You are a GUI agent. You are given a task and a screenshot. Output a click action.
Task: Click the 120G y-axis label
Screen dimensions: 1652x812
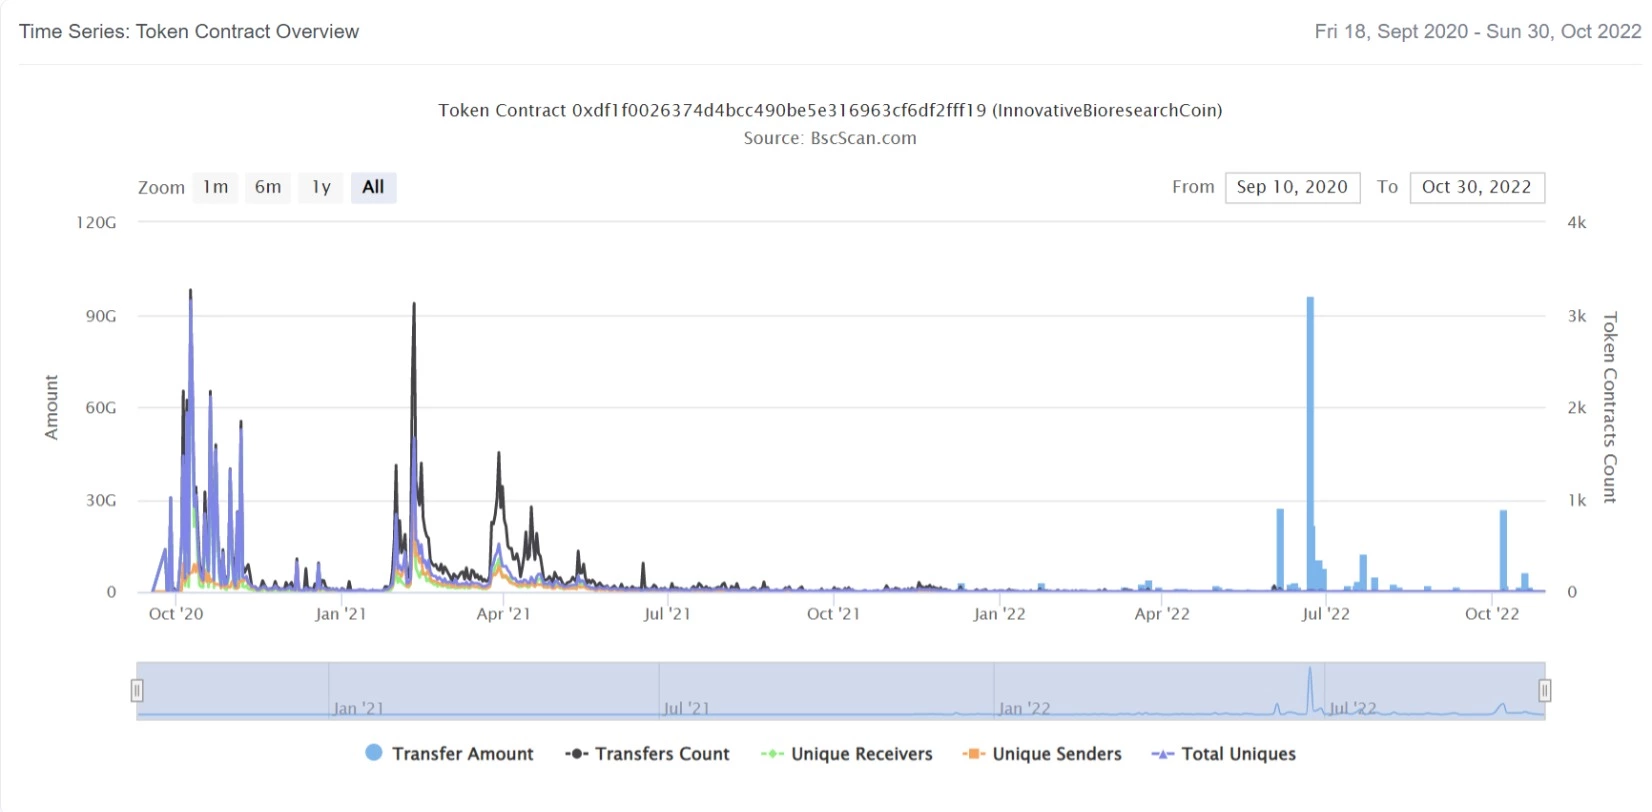[96, 222]
